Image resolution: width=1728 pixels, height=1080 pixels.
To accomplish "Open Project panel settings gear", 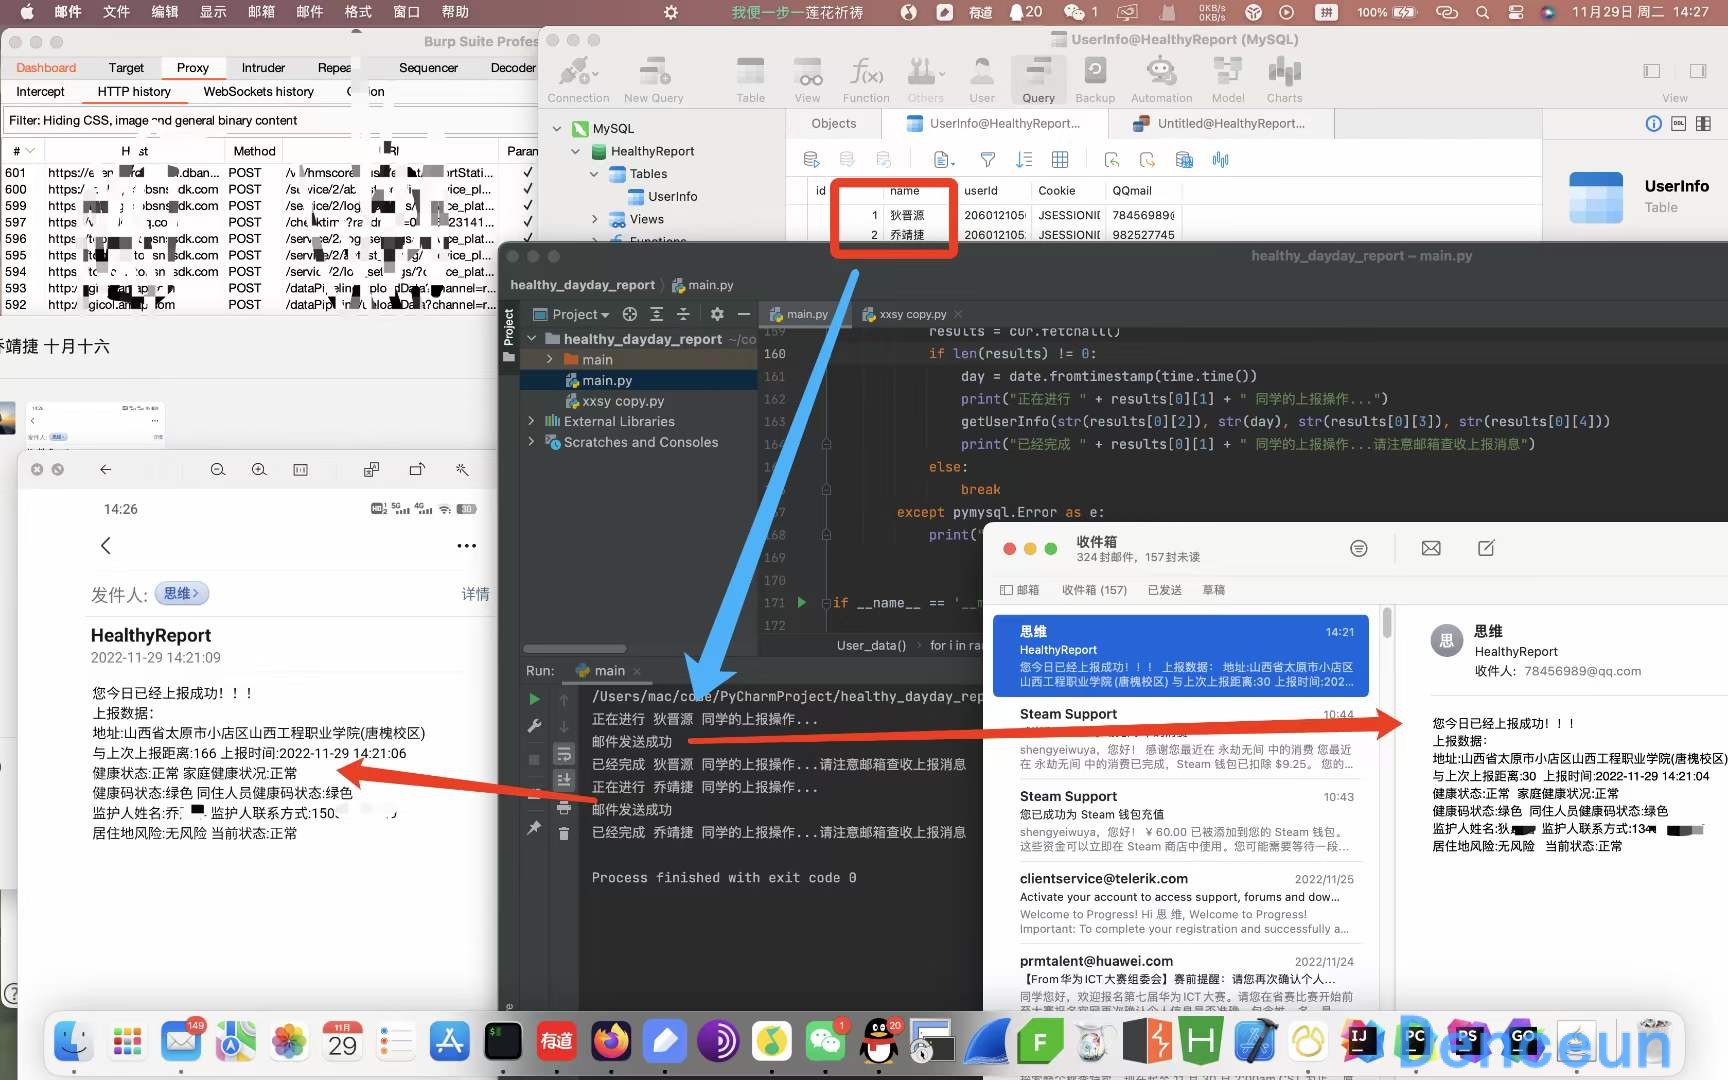I will [717, 314].
